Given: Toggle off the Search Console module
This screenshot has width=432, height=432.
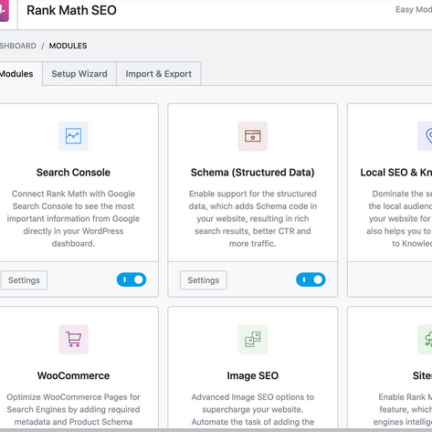Looking at the screenshot, I should pos(131,280).
